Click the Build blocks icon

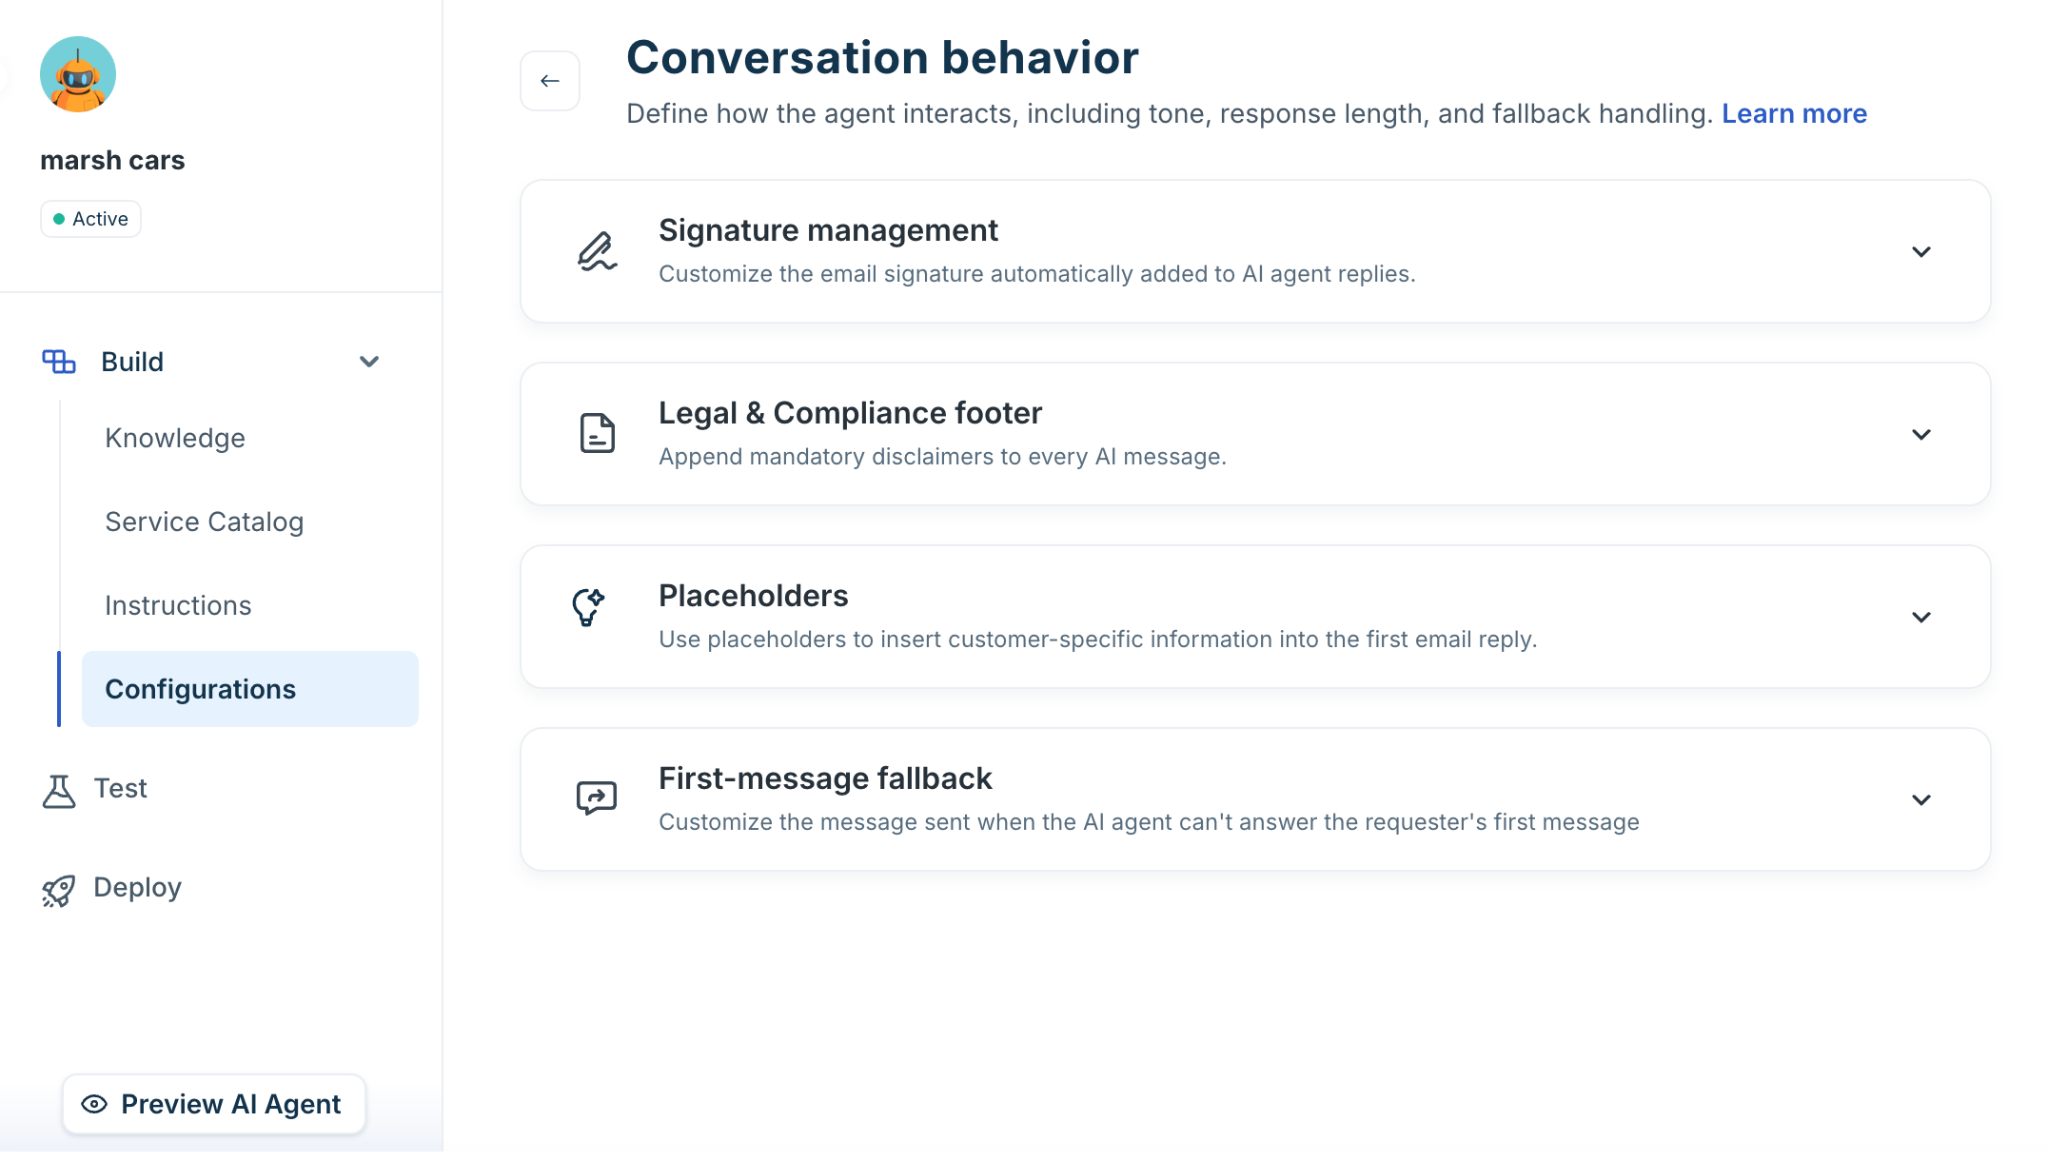tap(59, 362)
